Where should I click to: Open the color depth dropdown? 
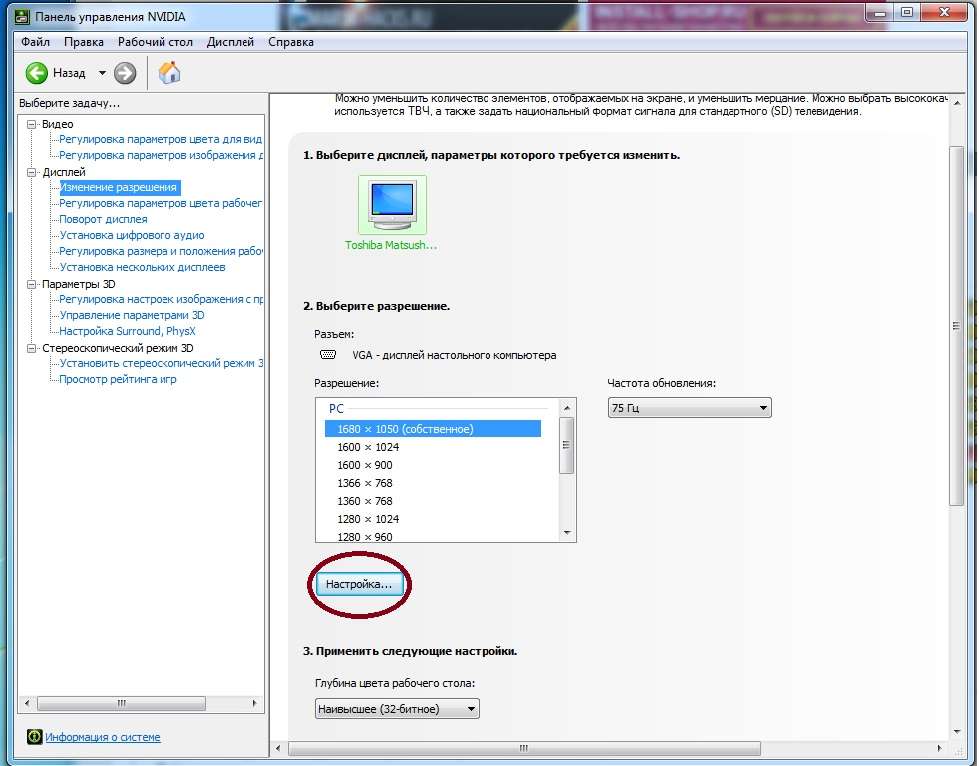(397, 709)
